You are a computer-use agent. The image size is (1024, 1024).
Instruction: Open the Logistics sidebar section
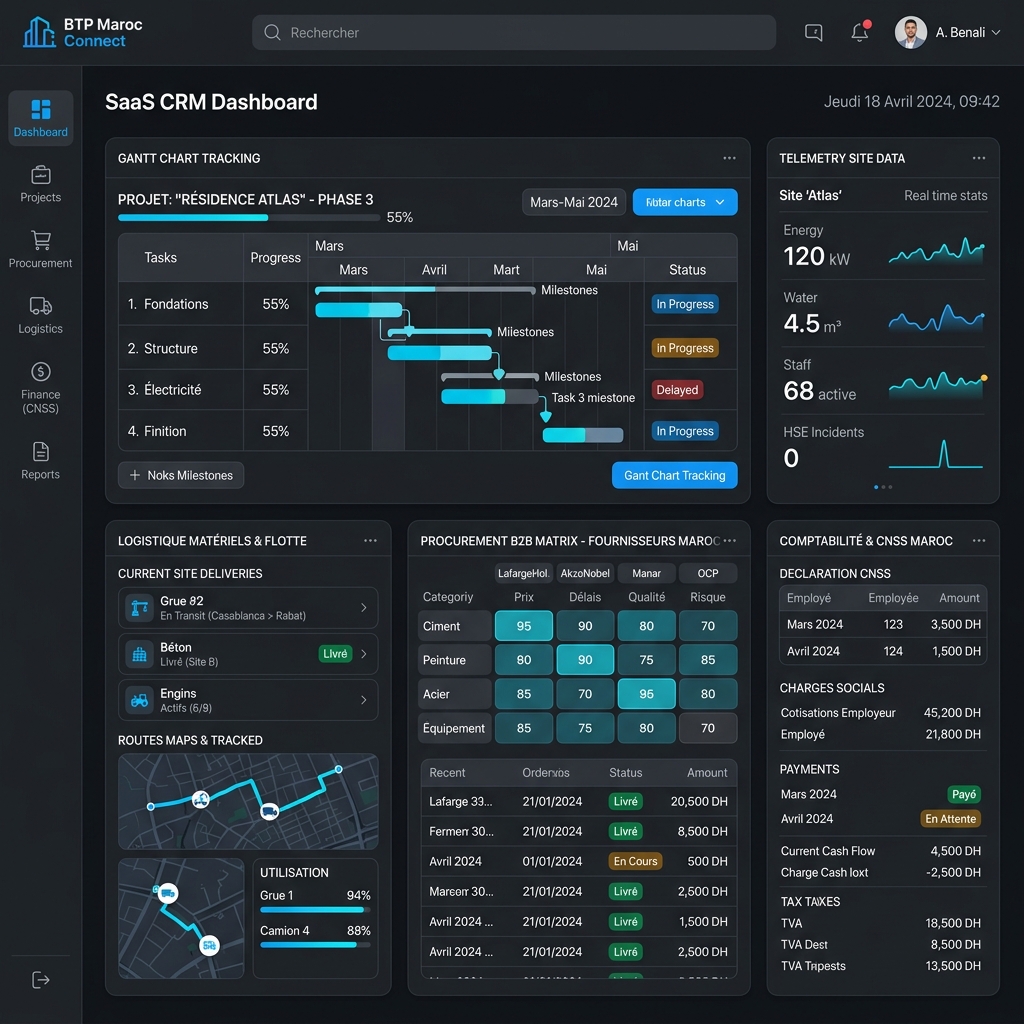point(40,315)
